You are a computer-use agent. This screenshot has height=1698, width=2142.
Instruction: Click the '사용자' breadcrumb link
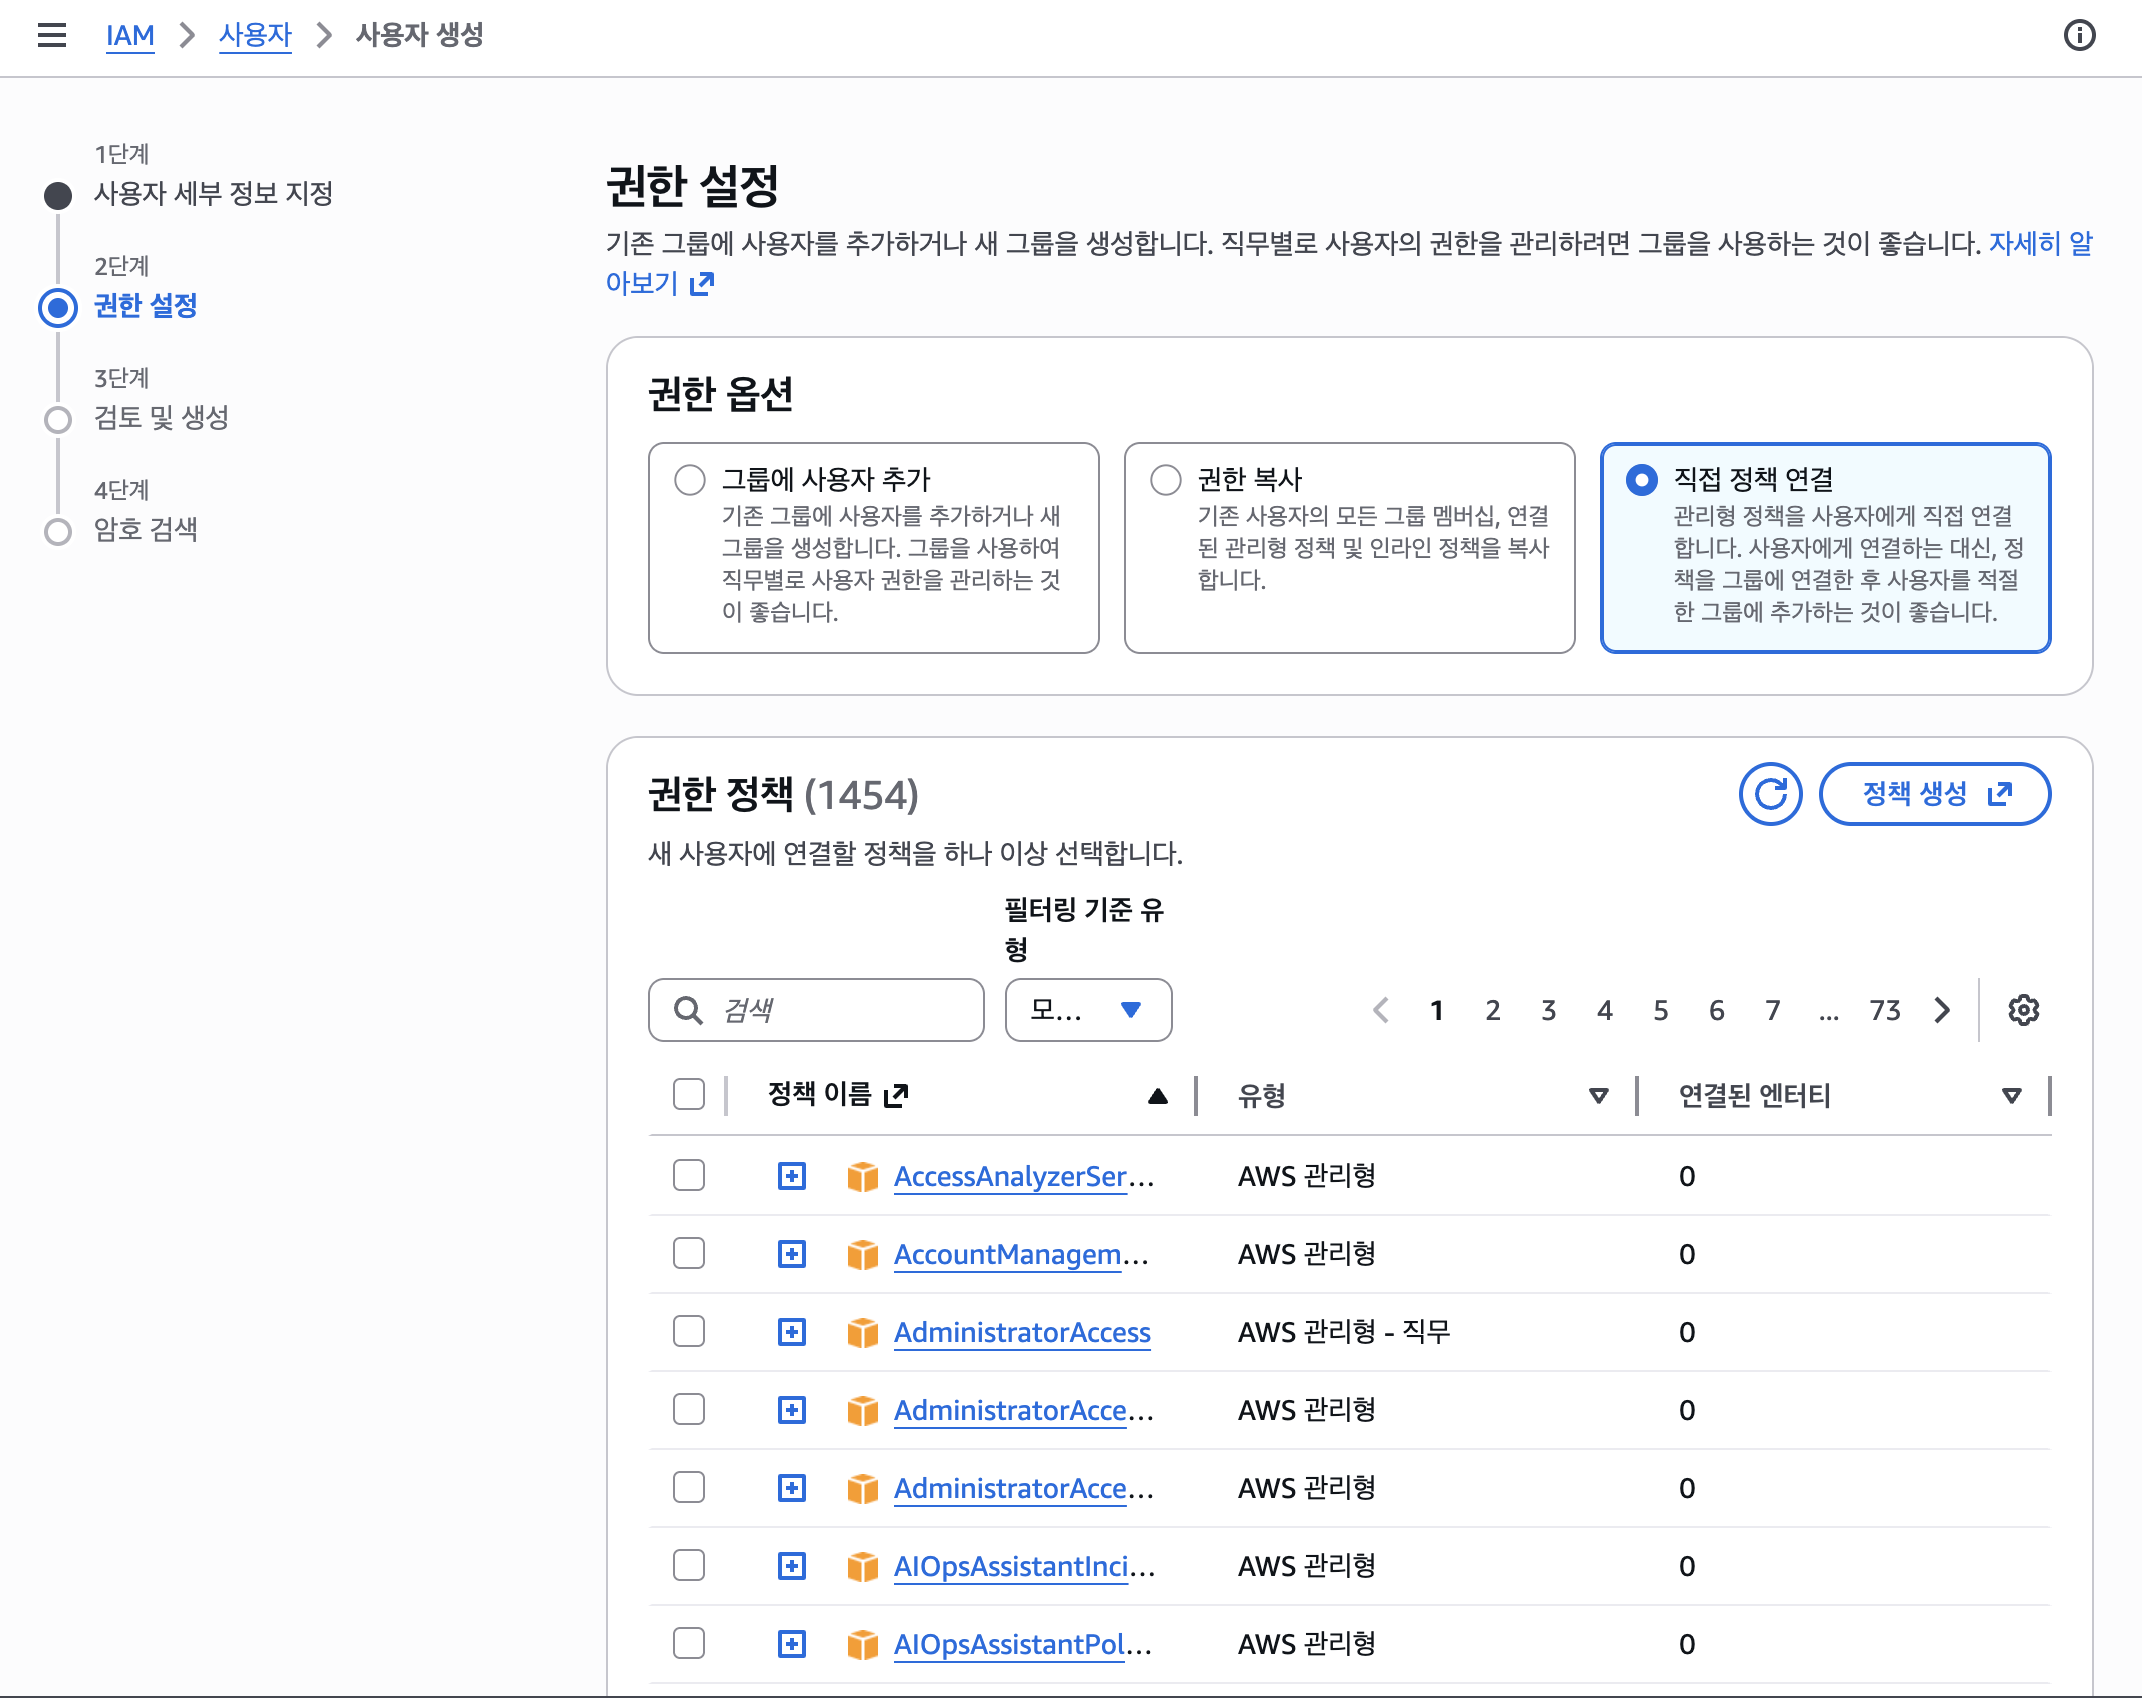(x=255, y=36)
